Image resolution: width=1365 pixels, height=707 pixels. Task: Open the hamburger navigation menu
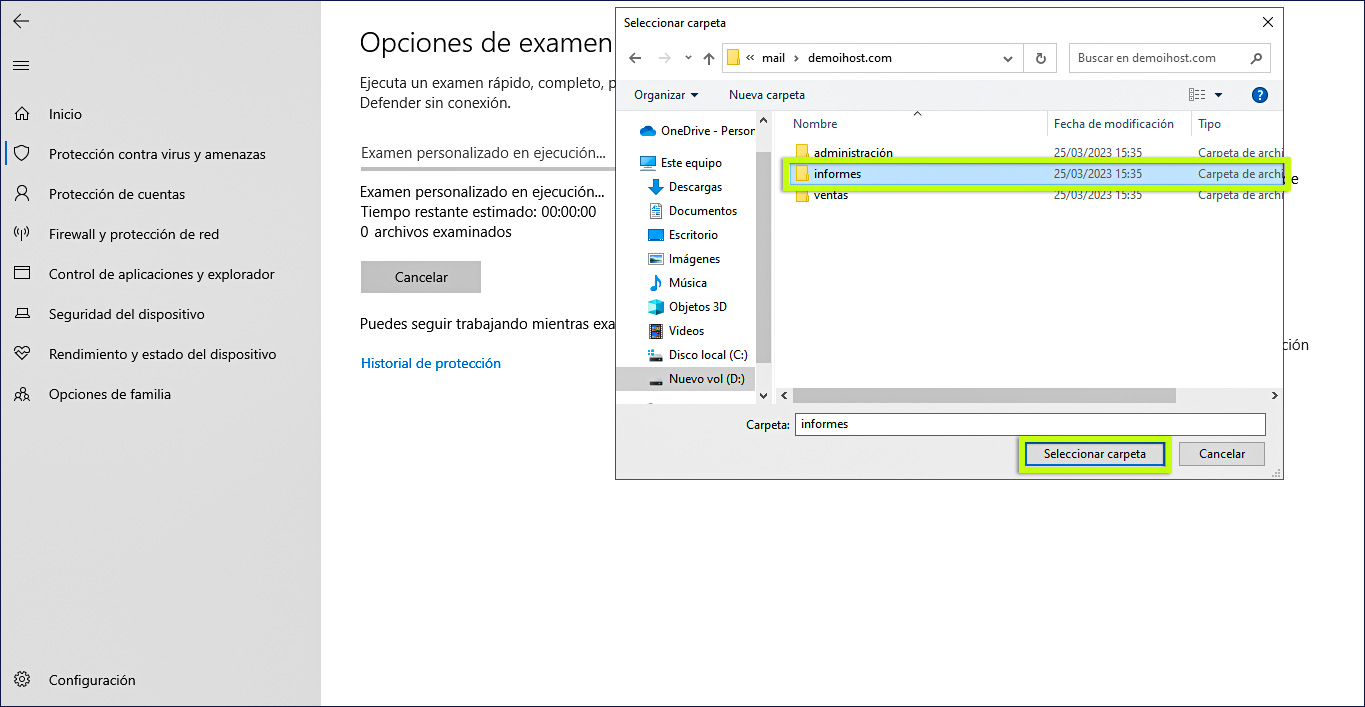tap(21, 66)
